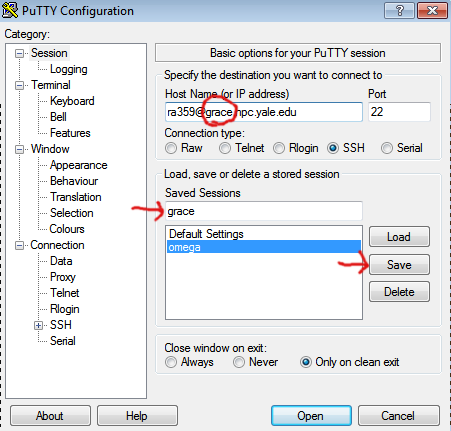Collapse the Terminal tree node
The width and height of the screenshot is (451, 431).
(x=20, y=85)
